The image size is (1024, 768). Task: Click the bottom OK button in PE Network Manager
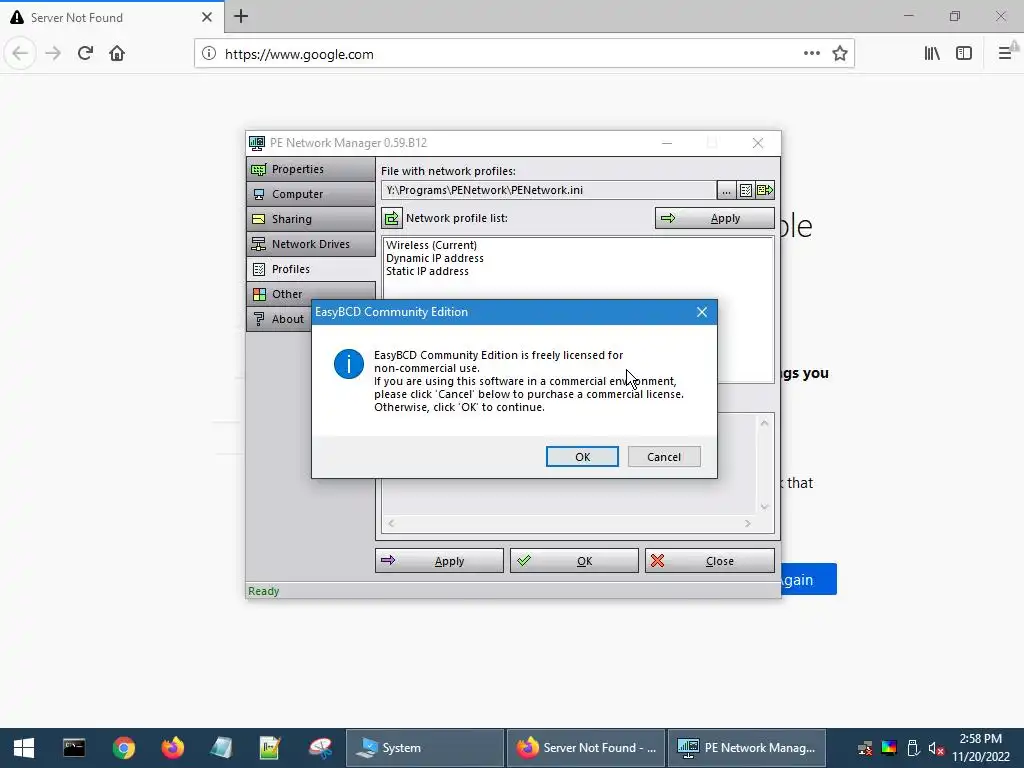point(574,561)
